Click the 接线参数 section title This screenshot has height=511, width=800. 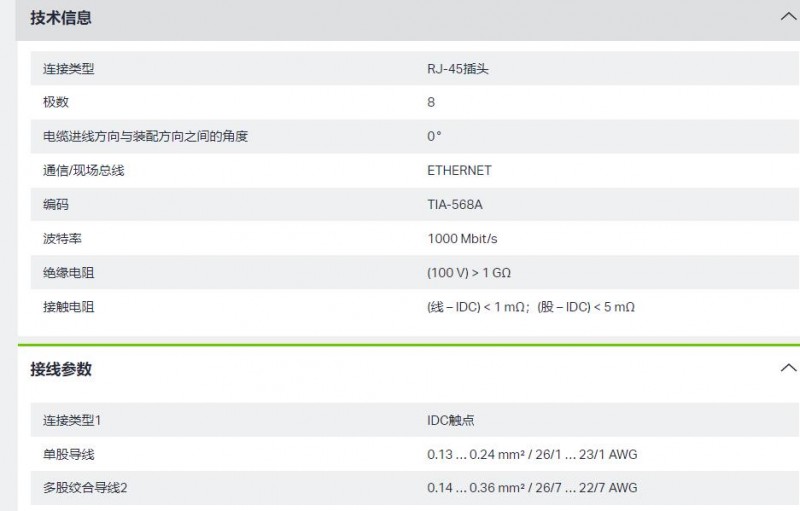point(61,369)
